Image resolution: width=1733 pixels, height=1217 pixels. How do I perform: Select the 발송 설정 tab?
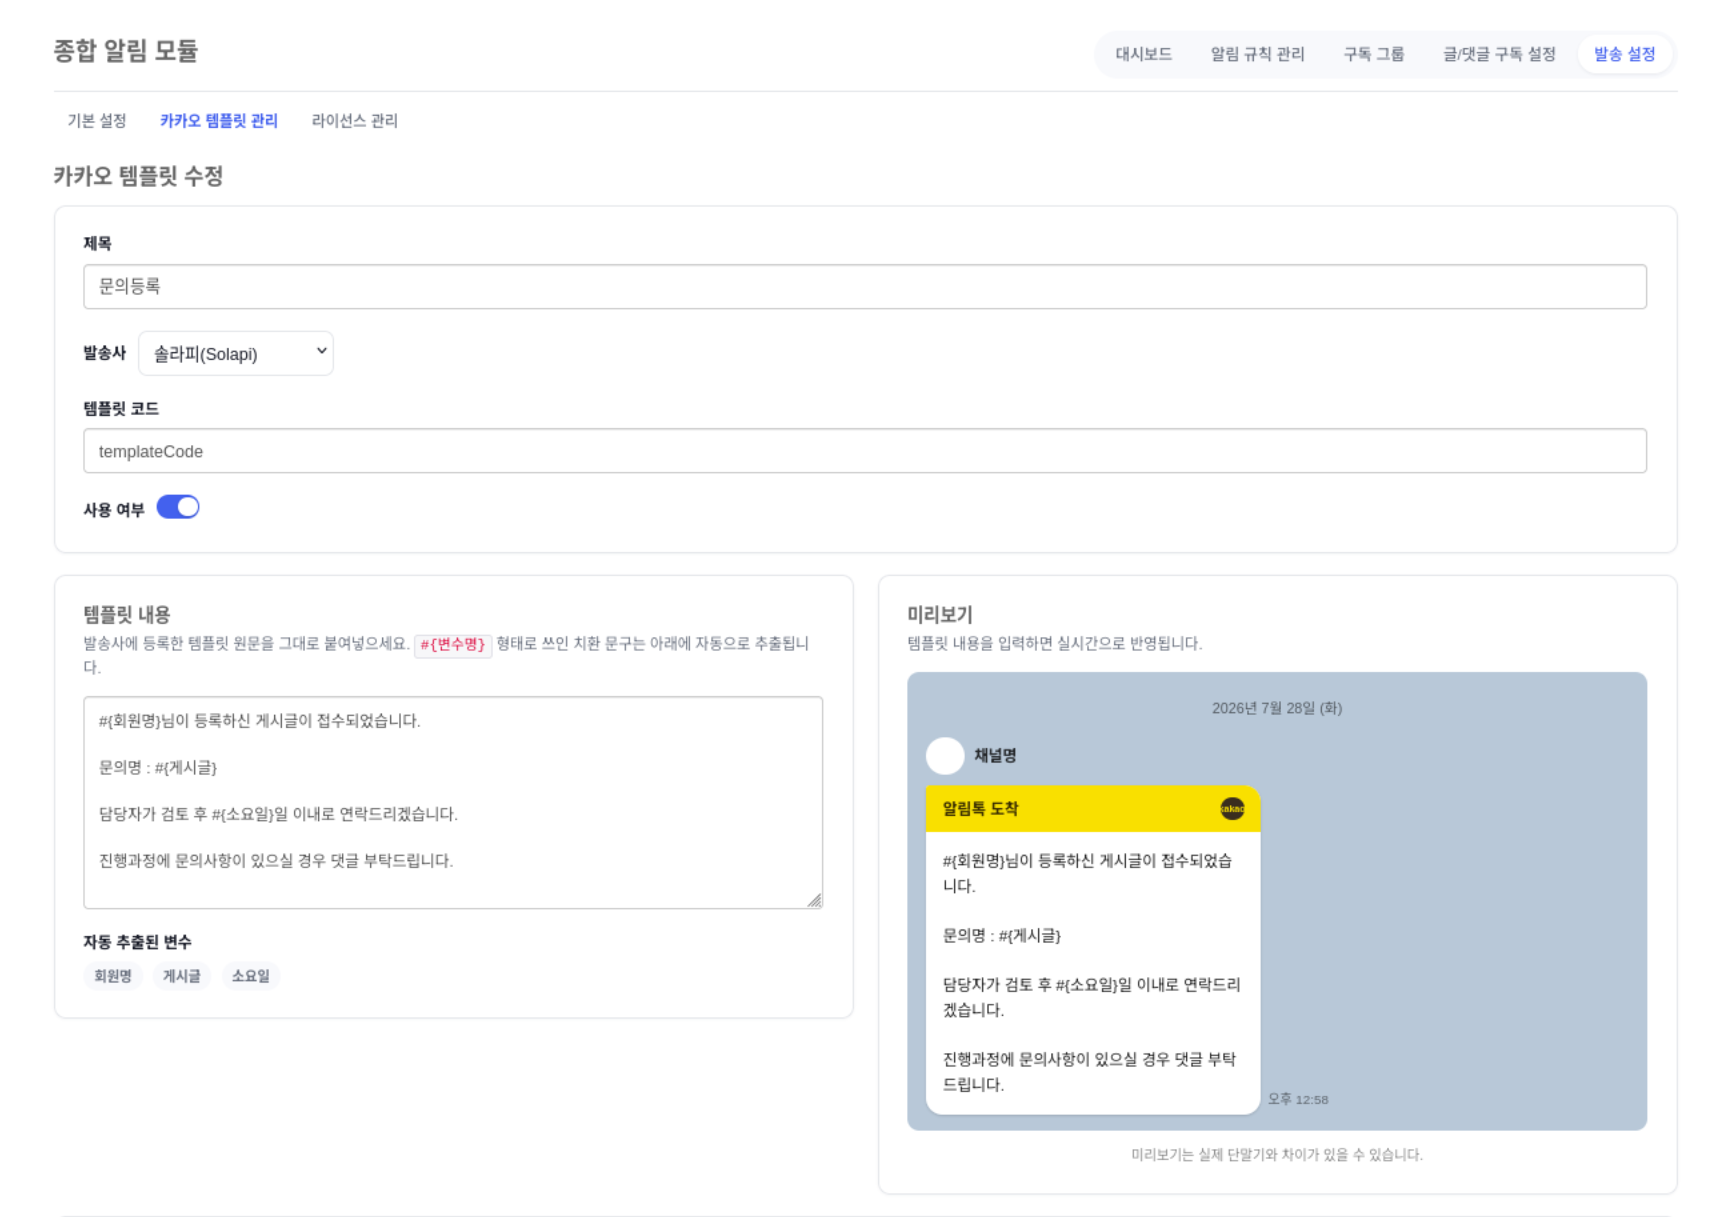(x=1624, y=54)
